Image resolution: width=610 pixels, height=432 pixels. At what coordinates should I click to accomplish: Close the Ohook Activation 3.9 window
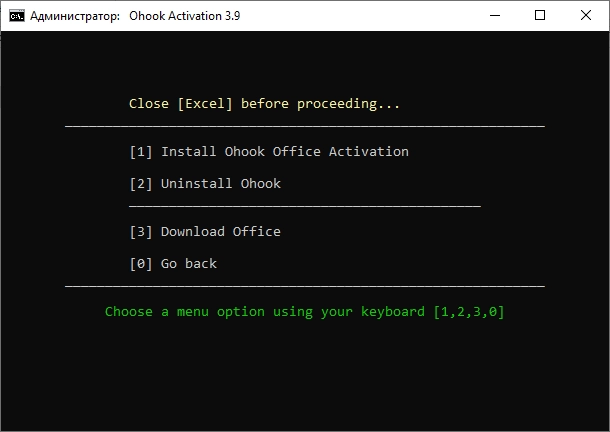[586, 16]
